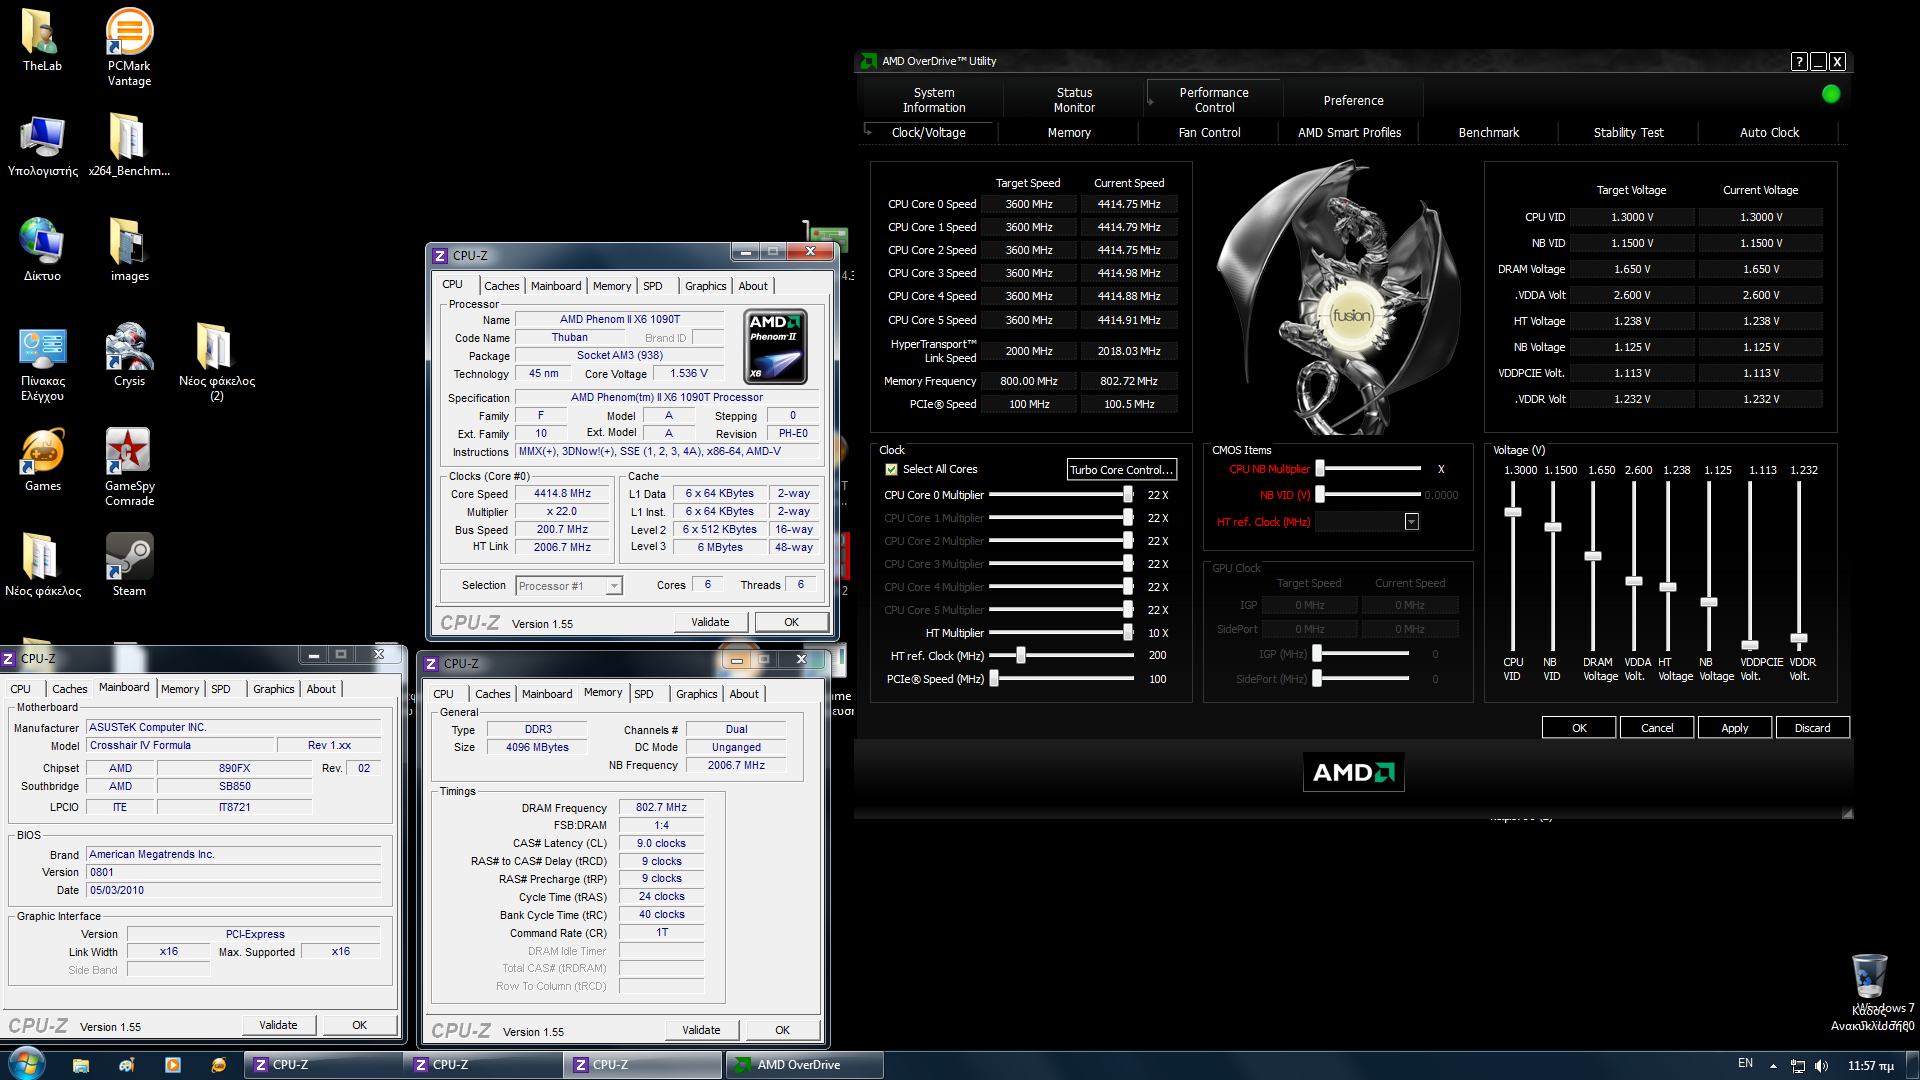Adjust HT ref. Clock slider handle

pyautogui.click(x=1021, y=656)
